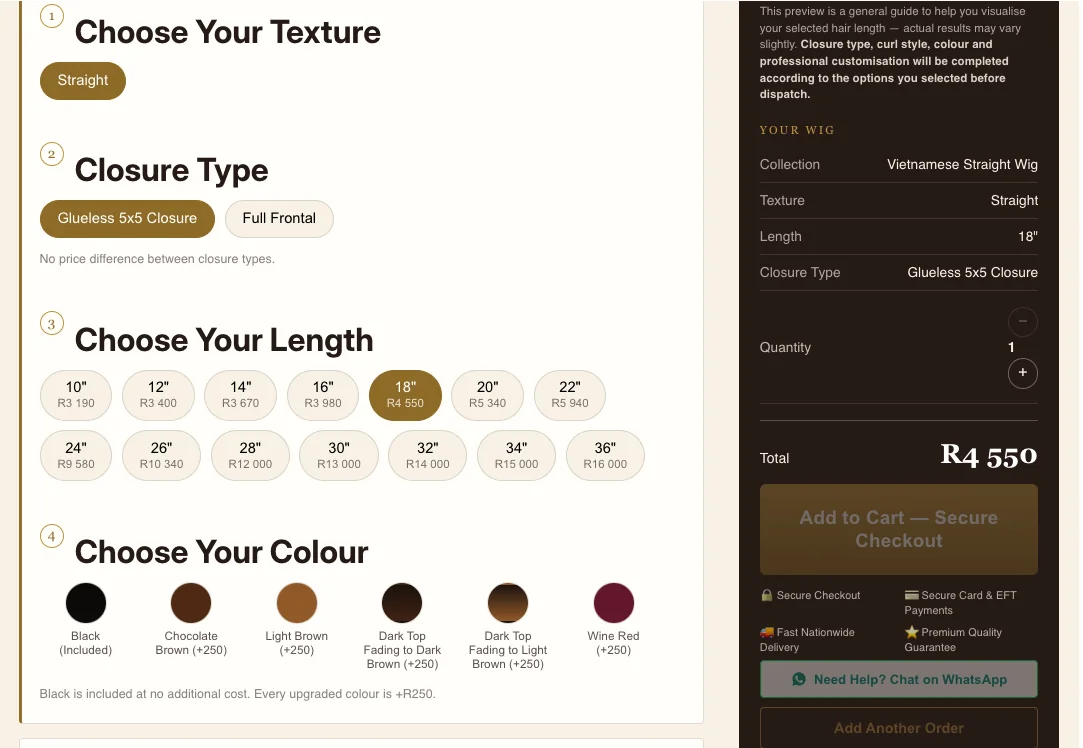
Task: Pick the Wine Red colour swatch
Action: 613,603
